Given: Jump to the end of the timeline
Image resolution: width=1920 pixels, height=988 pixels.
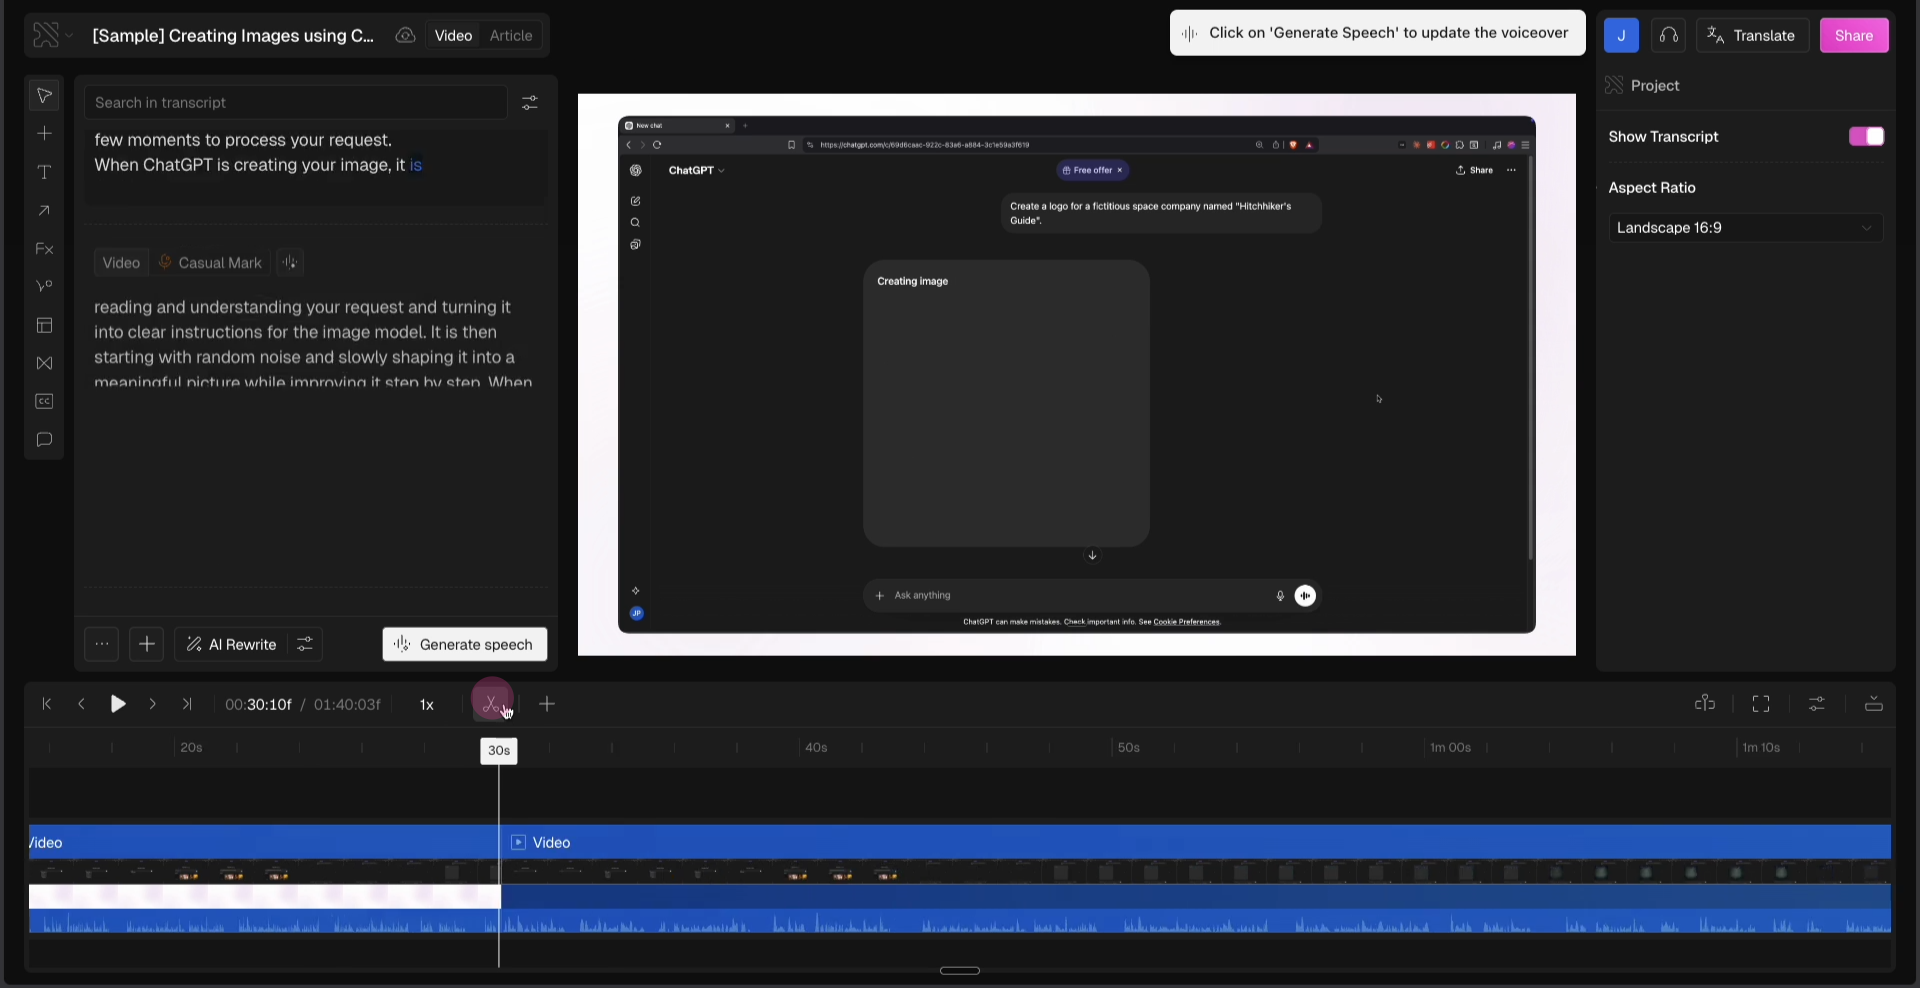Looking at the screenshot, I should click(187, 704).
